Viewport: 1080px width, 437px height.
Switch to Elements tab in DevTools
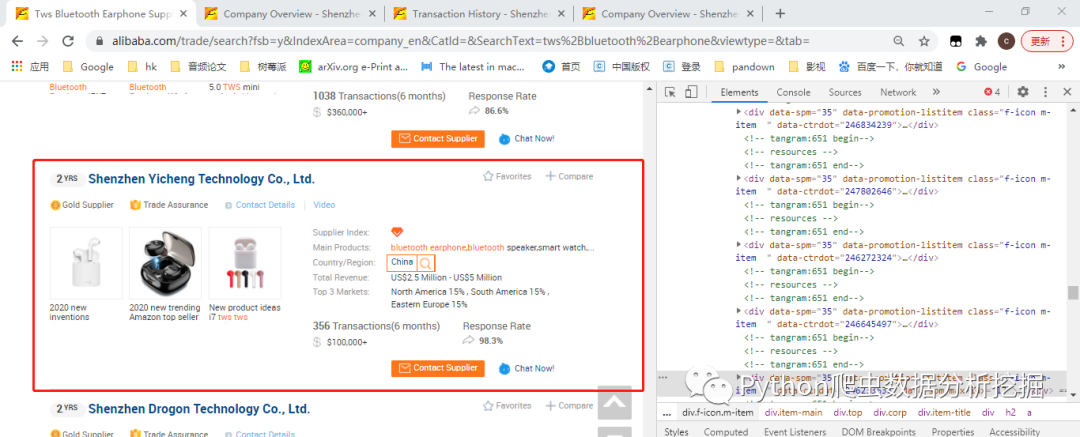pyautogui.click(x=739, y=92)
